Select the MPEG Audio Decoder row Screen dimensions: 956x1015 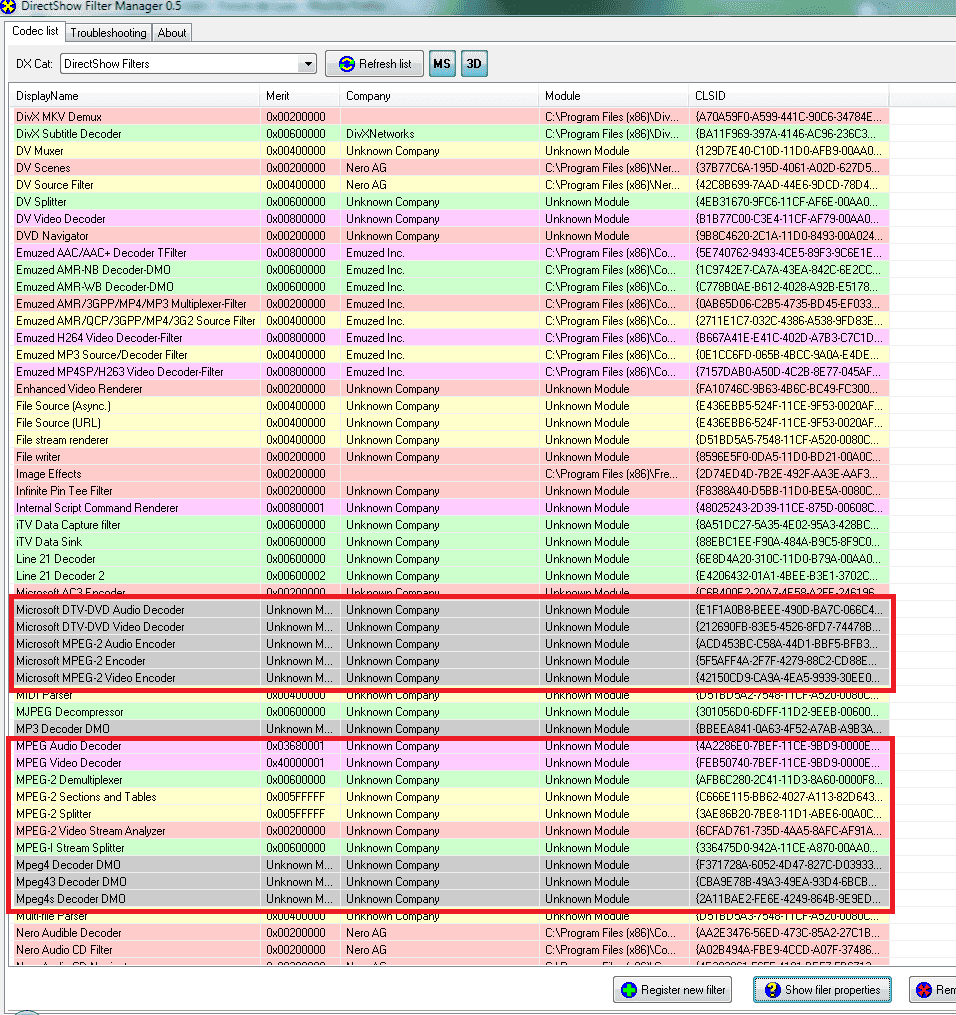pos(451,746)
